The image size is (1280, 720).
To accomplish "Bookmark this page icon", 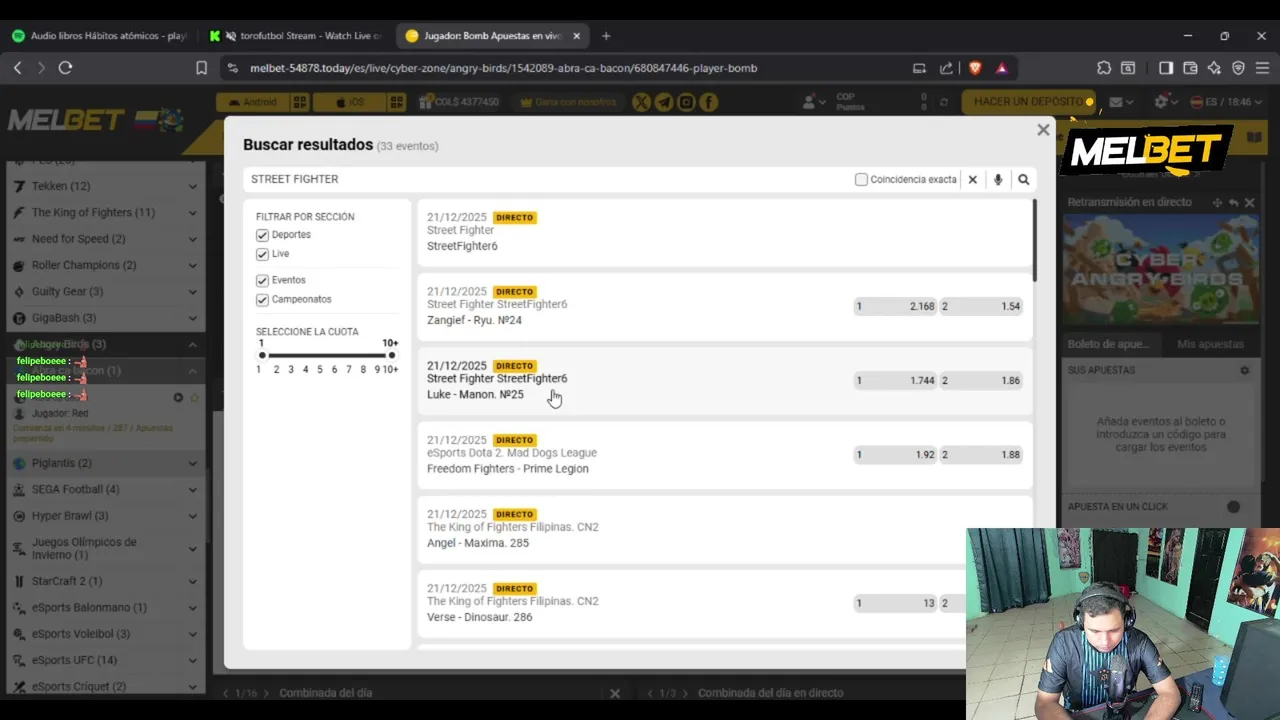I will [x=201, y=68].
